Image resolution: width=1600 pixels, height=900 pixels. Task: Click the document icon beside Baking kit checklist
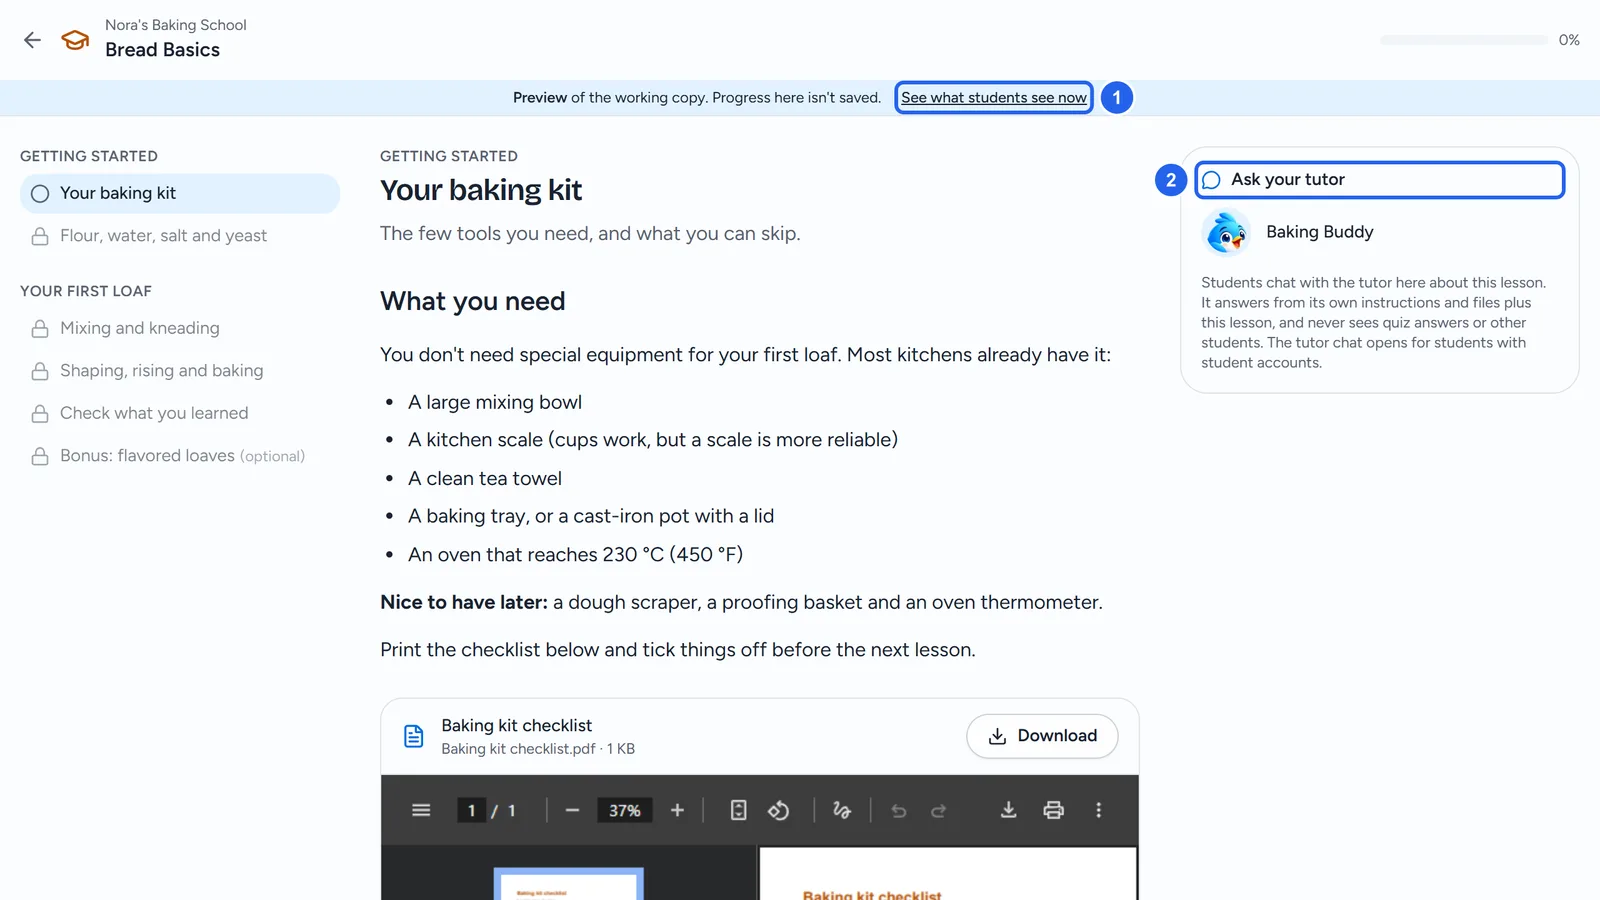pyautogui.click(x=413, y=736)
